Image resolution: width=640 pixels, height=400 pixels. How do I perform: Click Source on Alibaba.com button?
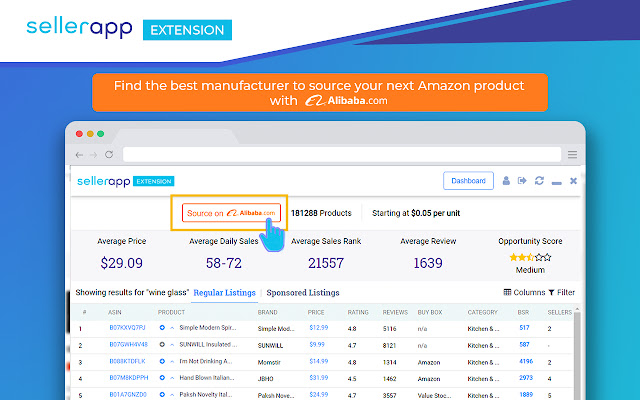click(x=231, y=213)
